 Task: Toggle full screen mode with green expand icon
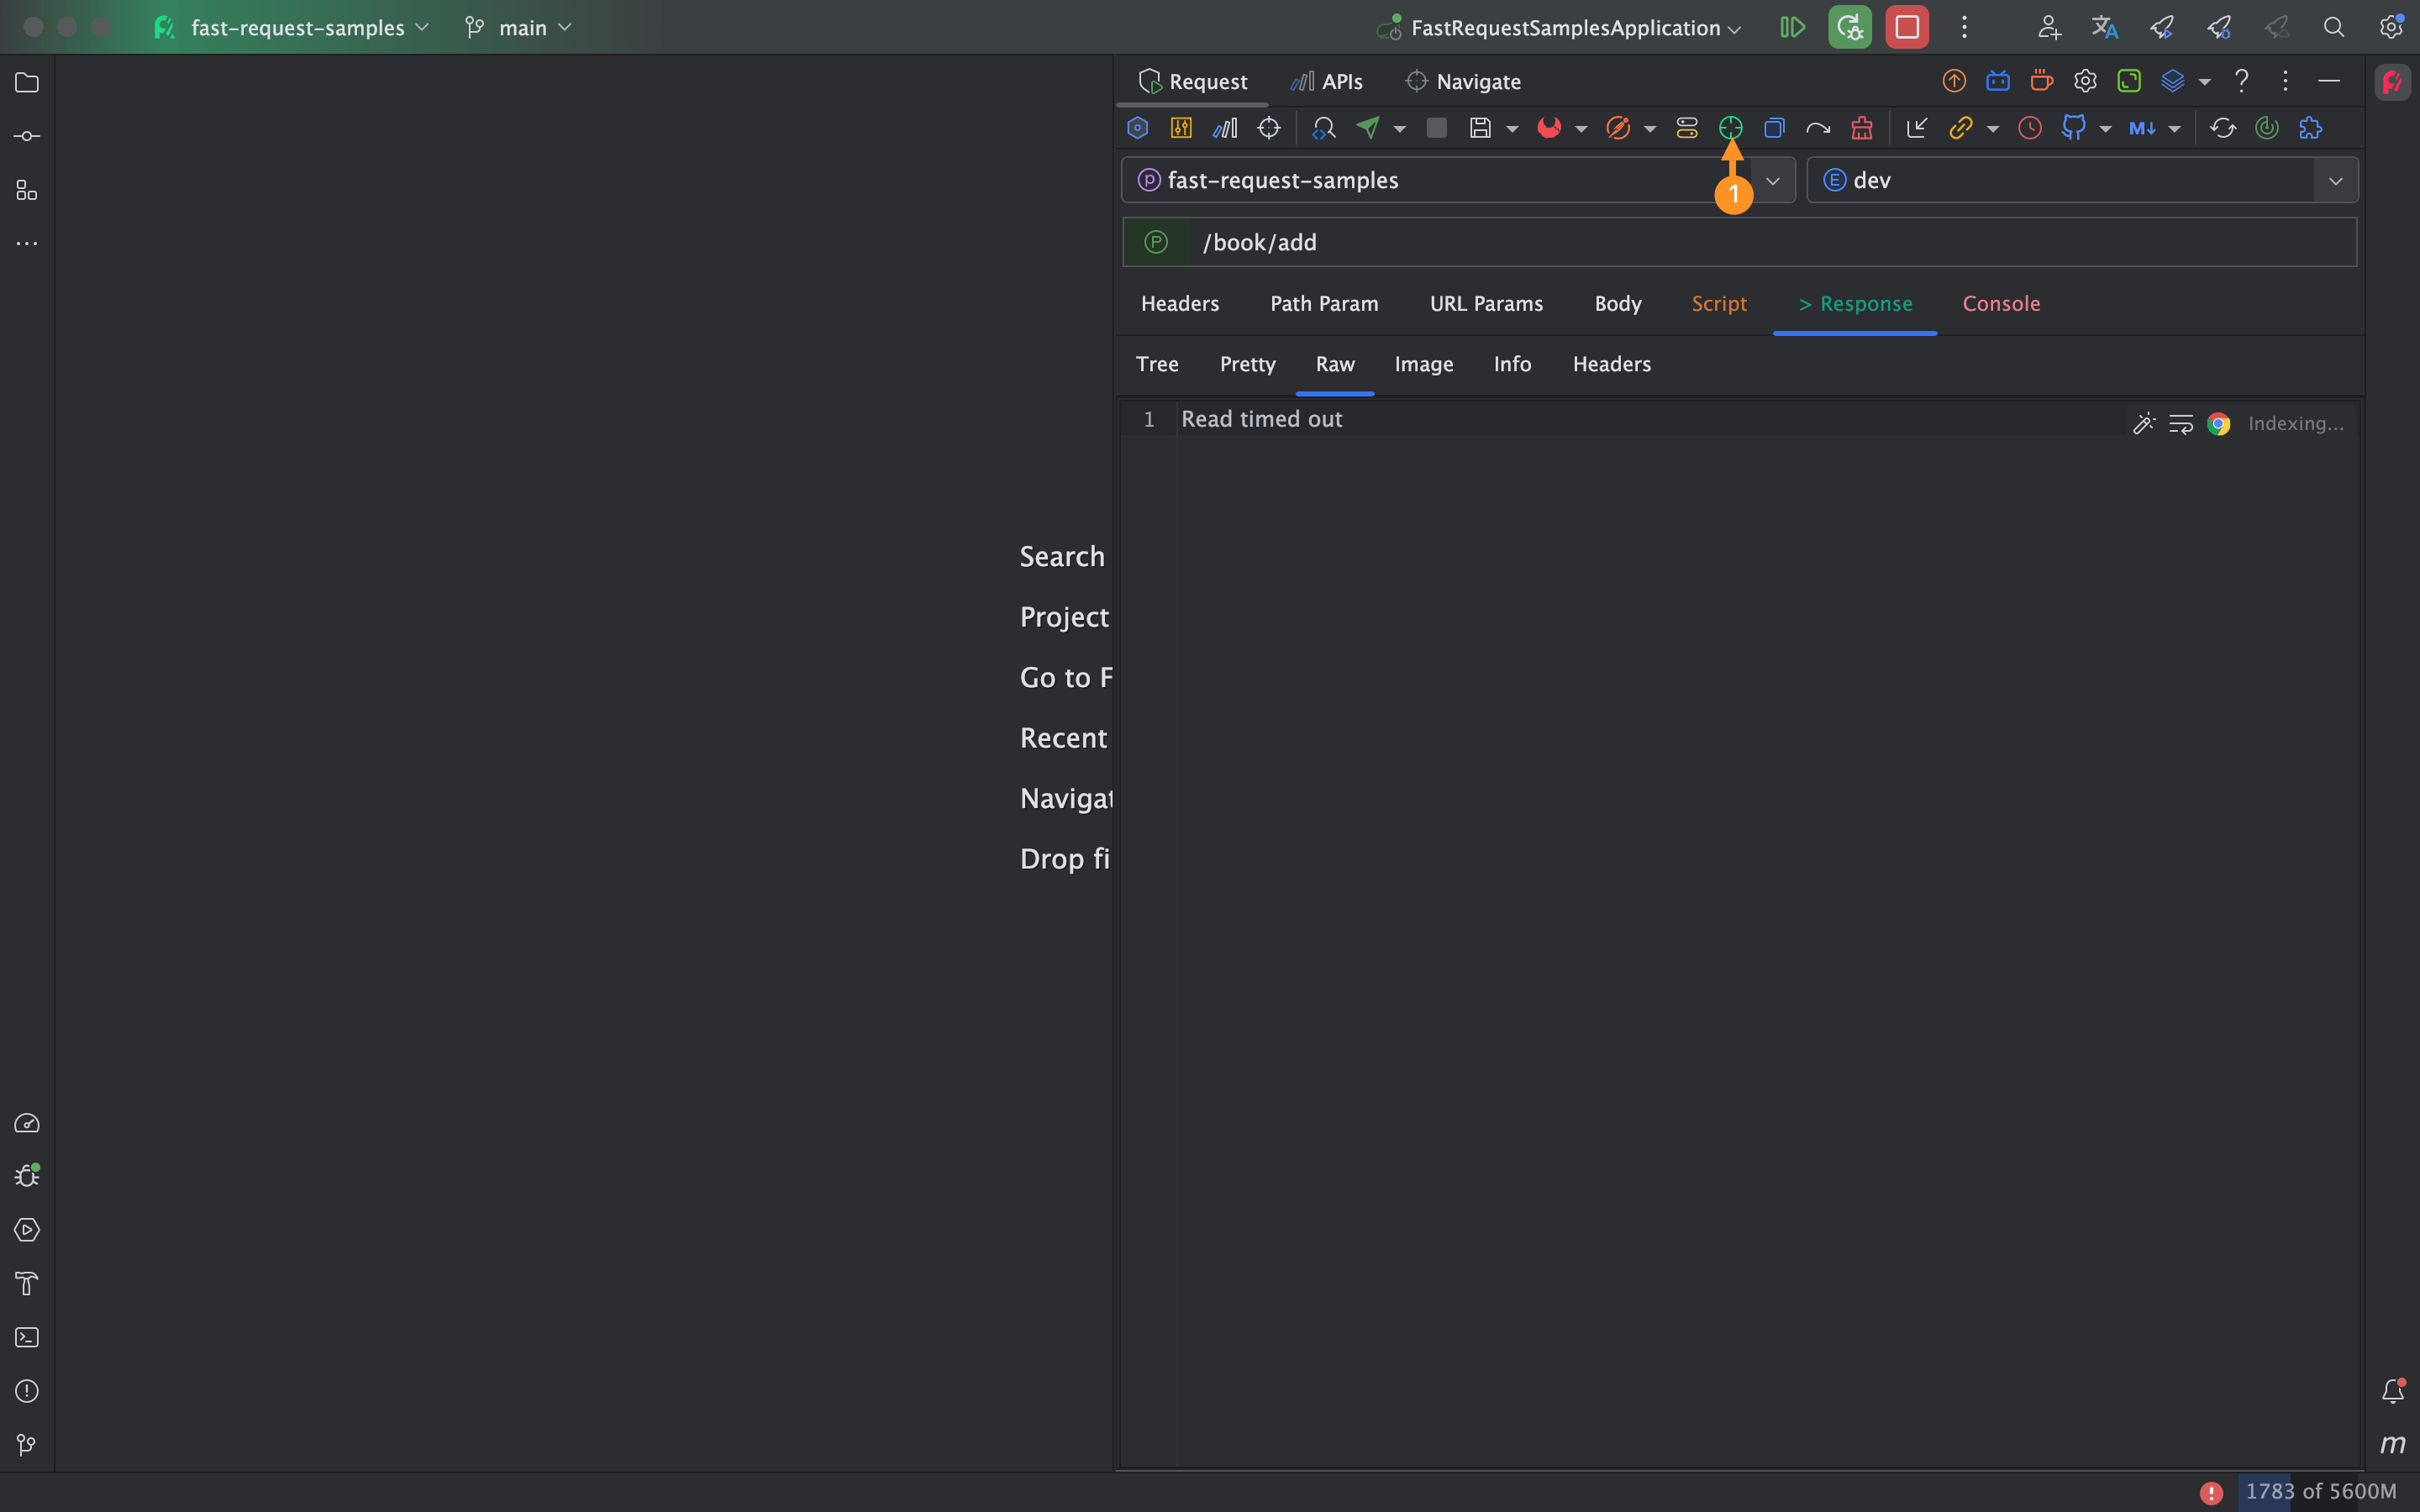pos(2129,81)
